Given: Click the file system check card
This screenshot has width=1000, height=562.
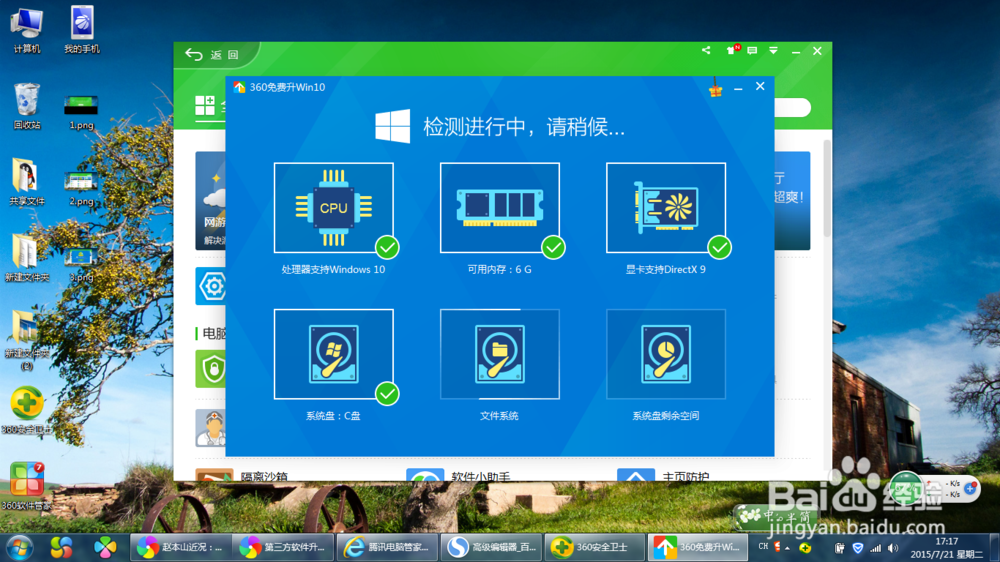Looking at the screenshot, I should coord(499,354).
